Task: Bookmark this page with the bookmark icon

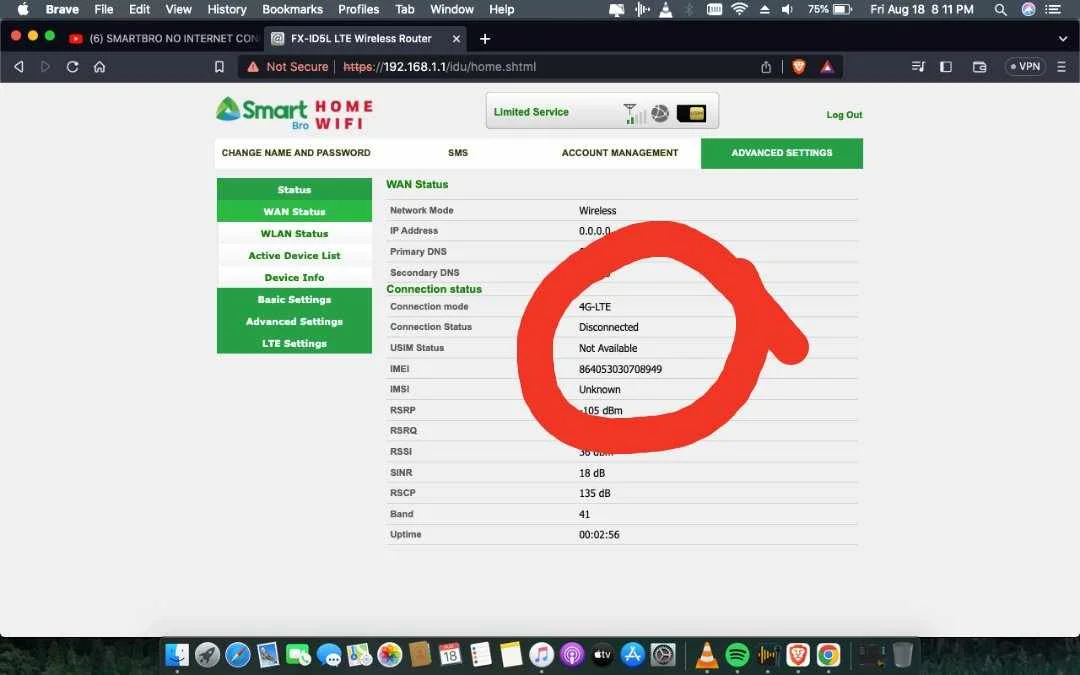Action: (x=219, y=67)
